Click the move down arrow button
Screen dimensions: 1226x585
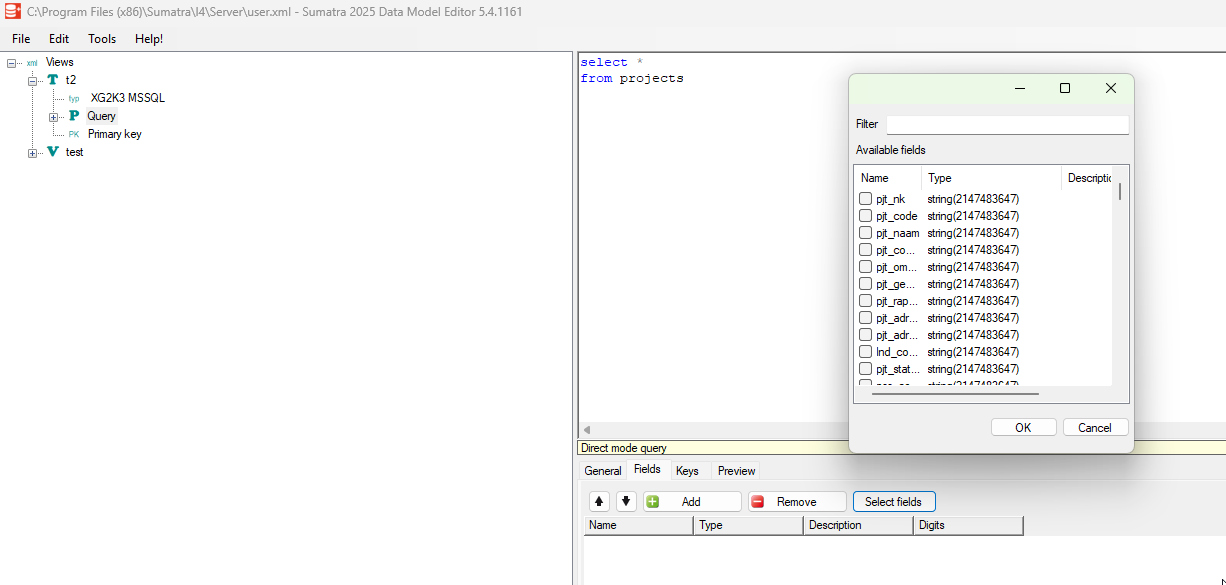pyautogui.click(x=626, y=502)
